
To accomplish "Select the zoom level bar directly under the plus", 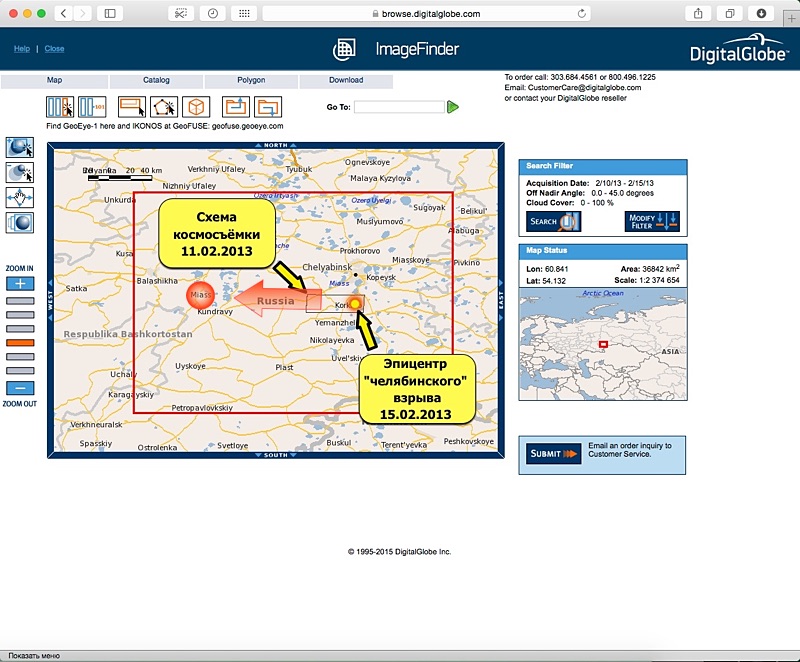I will pos(20,301).
